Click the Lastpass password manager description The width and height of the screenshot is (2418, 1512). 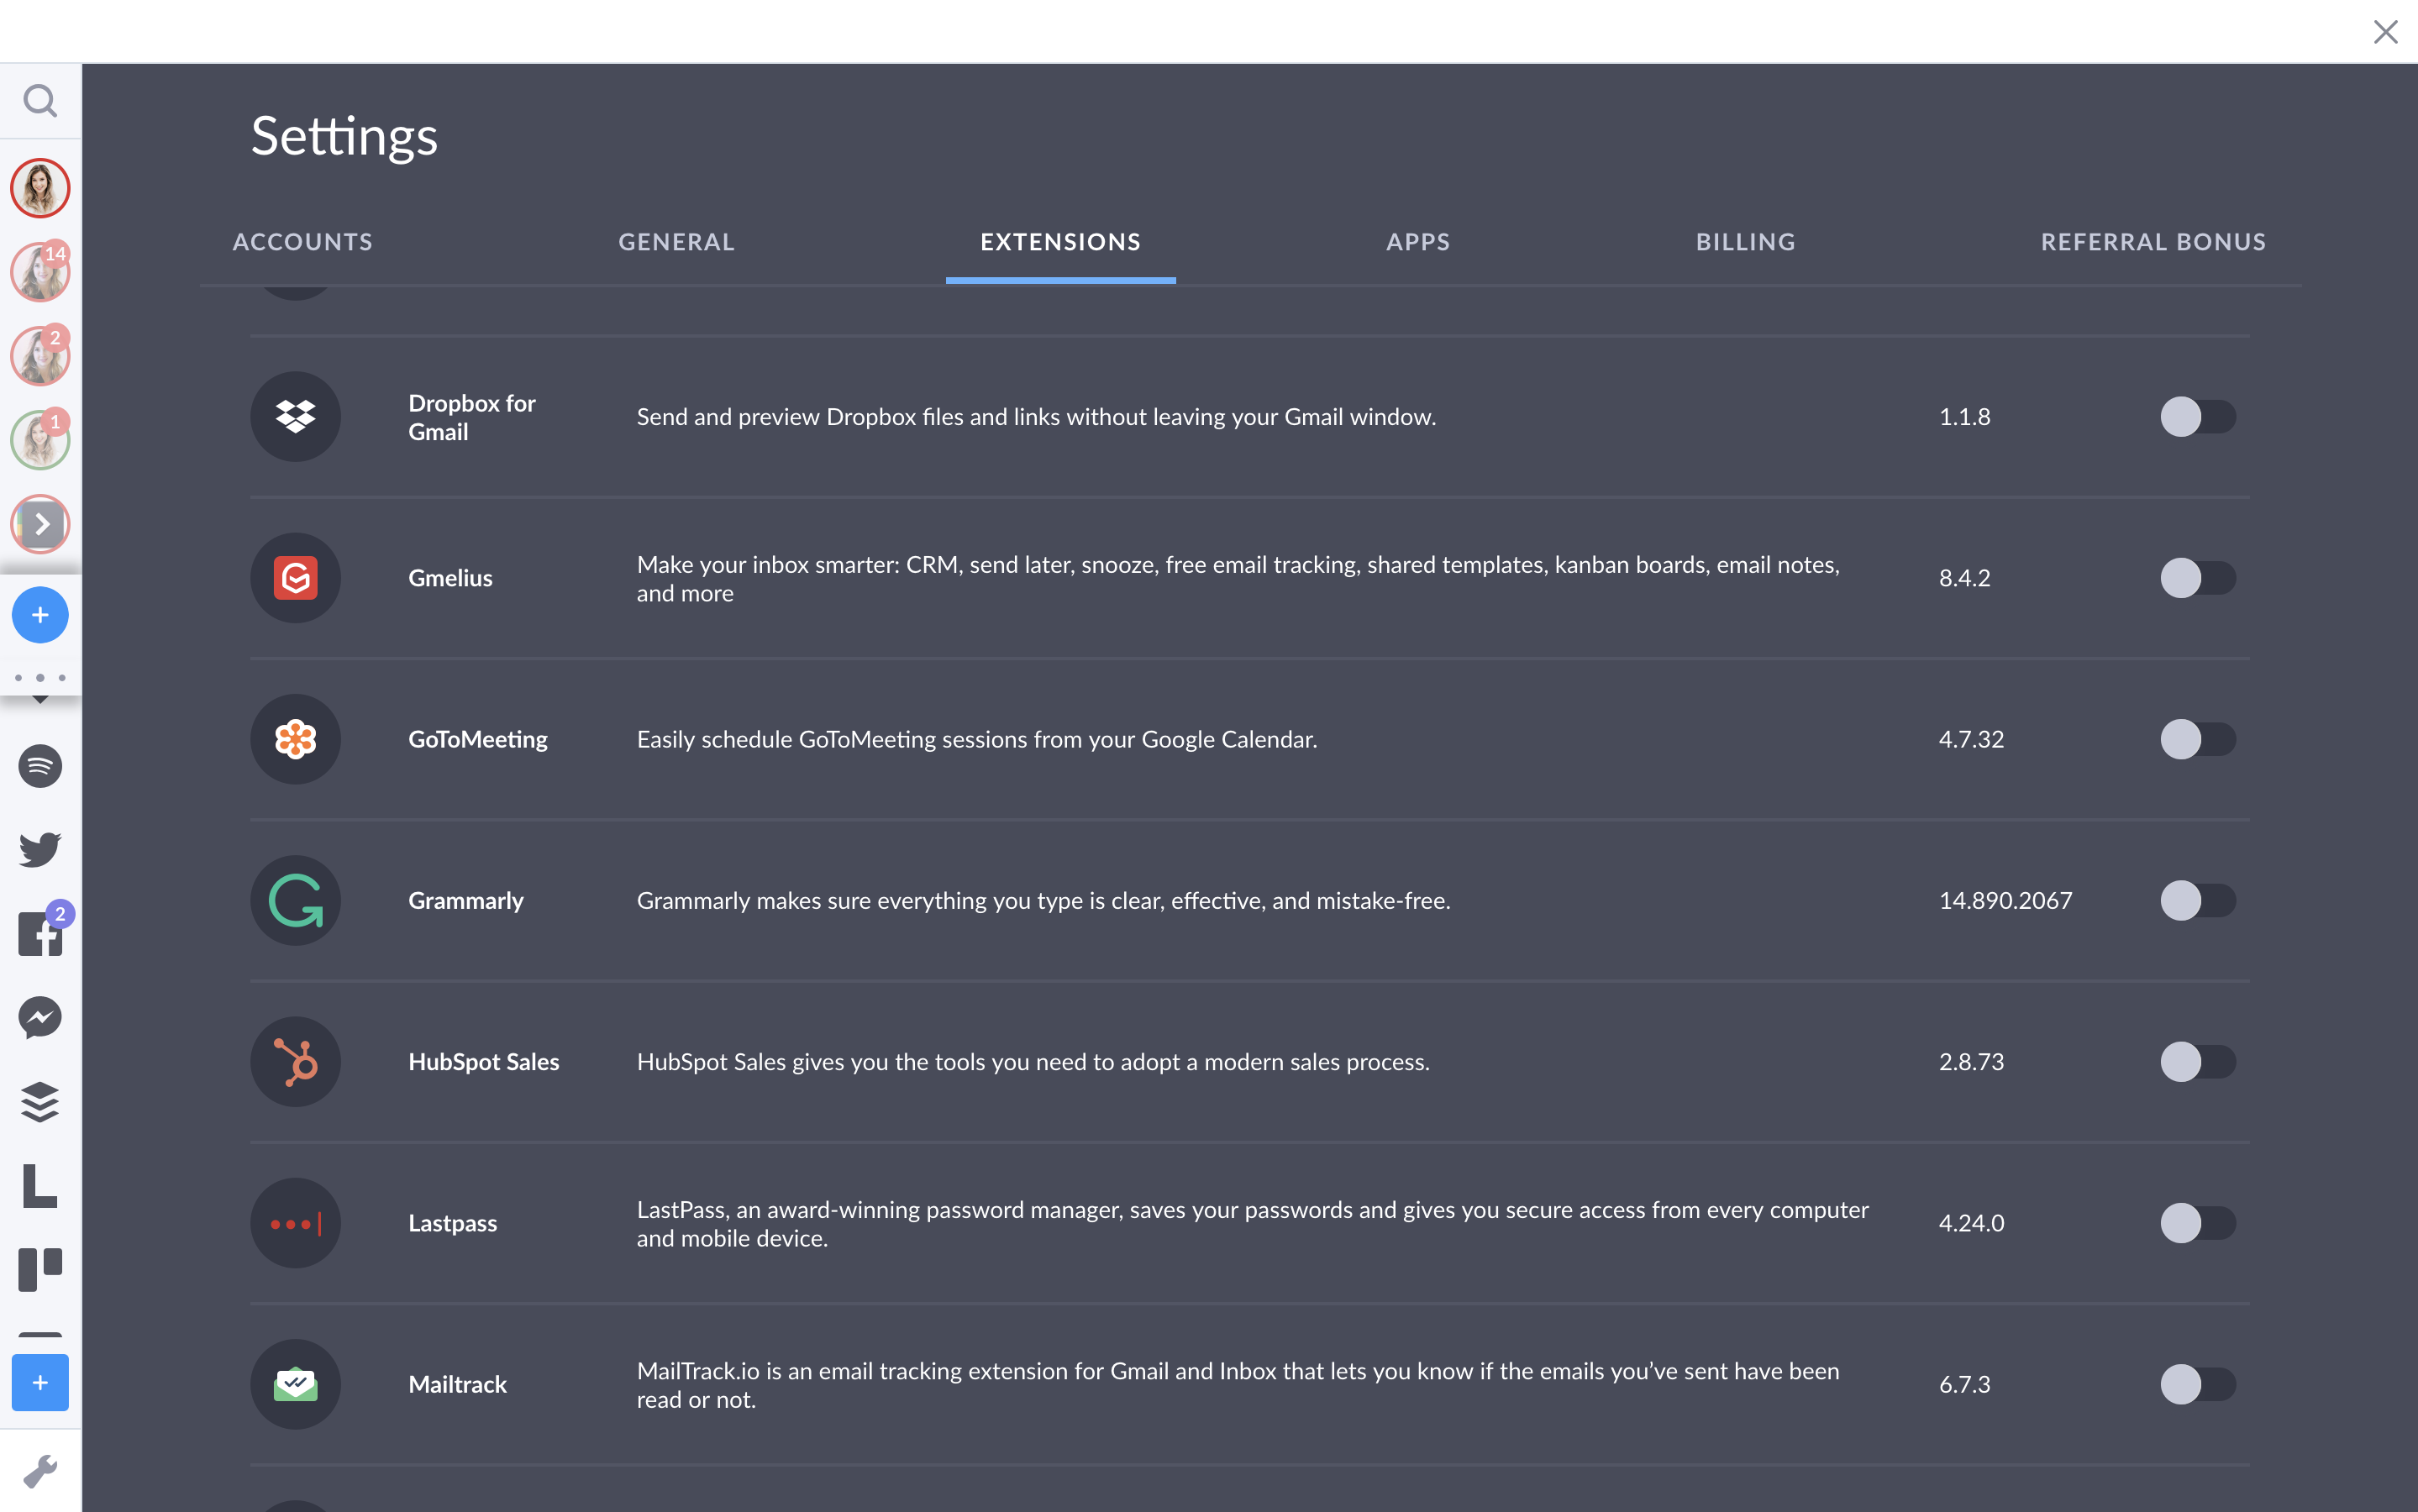pyautogui.click(x=1253, y=1224)
